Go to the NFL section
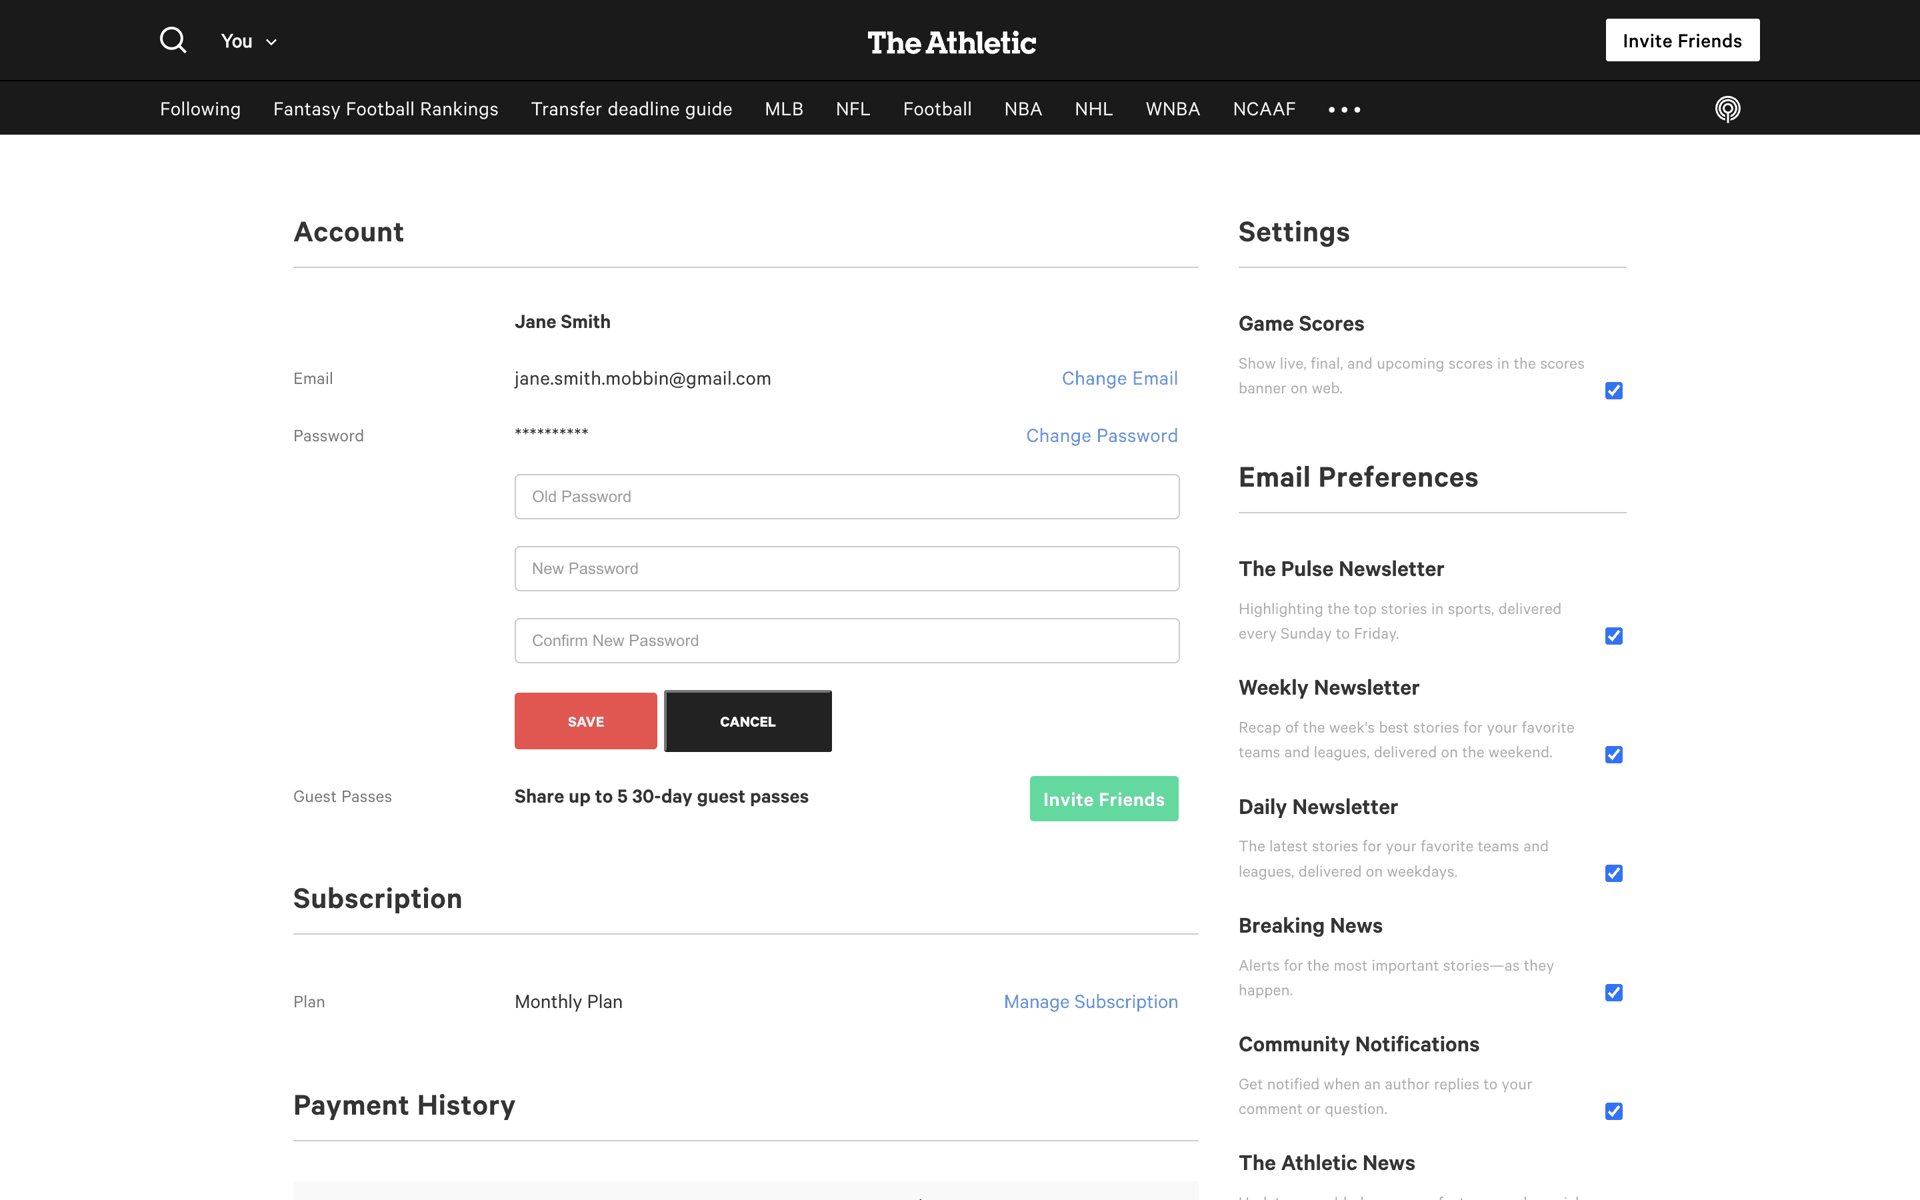1920x1200 pixels. tap(853, 109)
